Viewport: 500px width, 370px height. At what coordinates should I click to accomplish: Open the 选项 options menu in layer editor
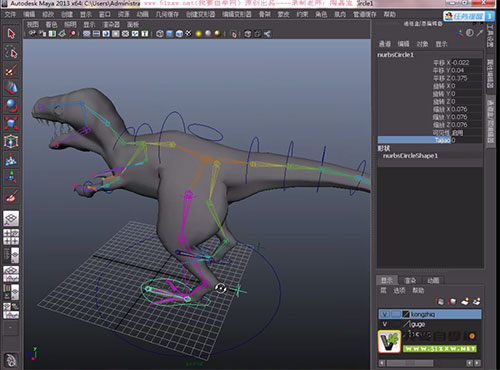(x=399, y=290)
